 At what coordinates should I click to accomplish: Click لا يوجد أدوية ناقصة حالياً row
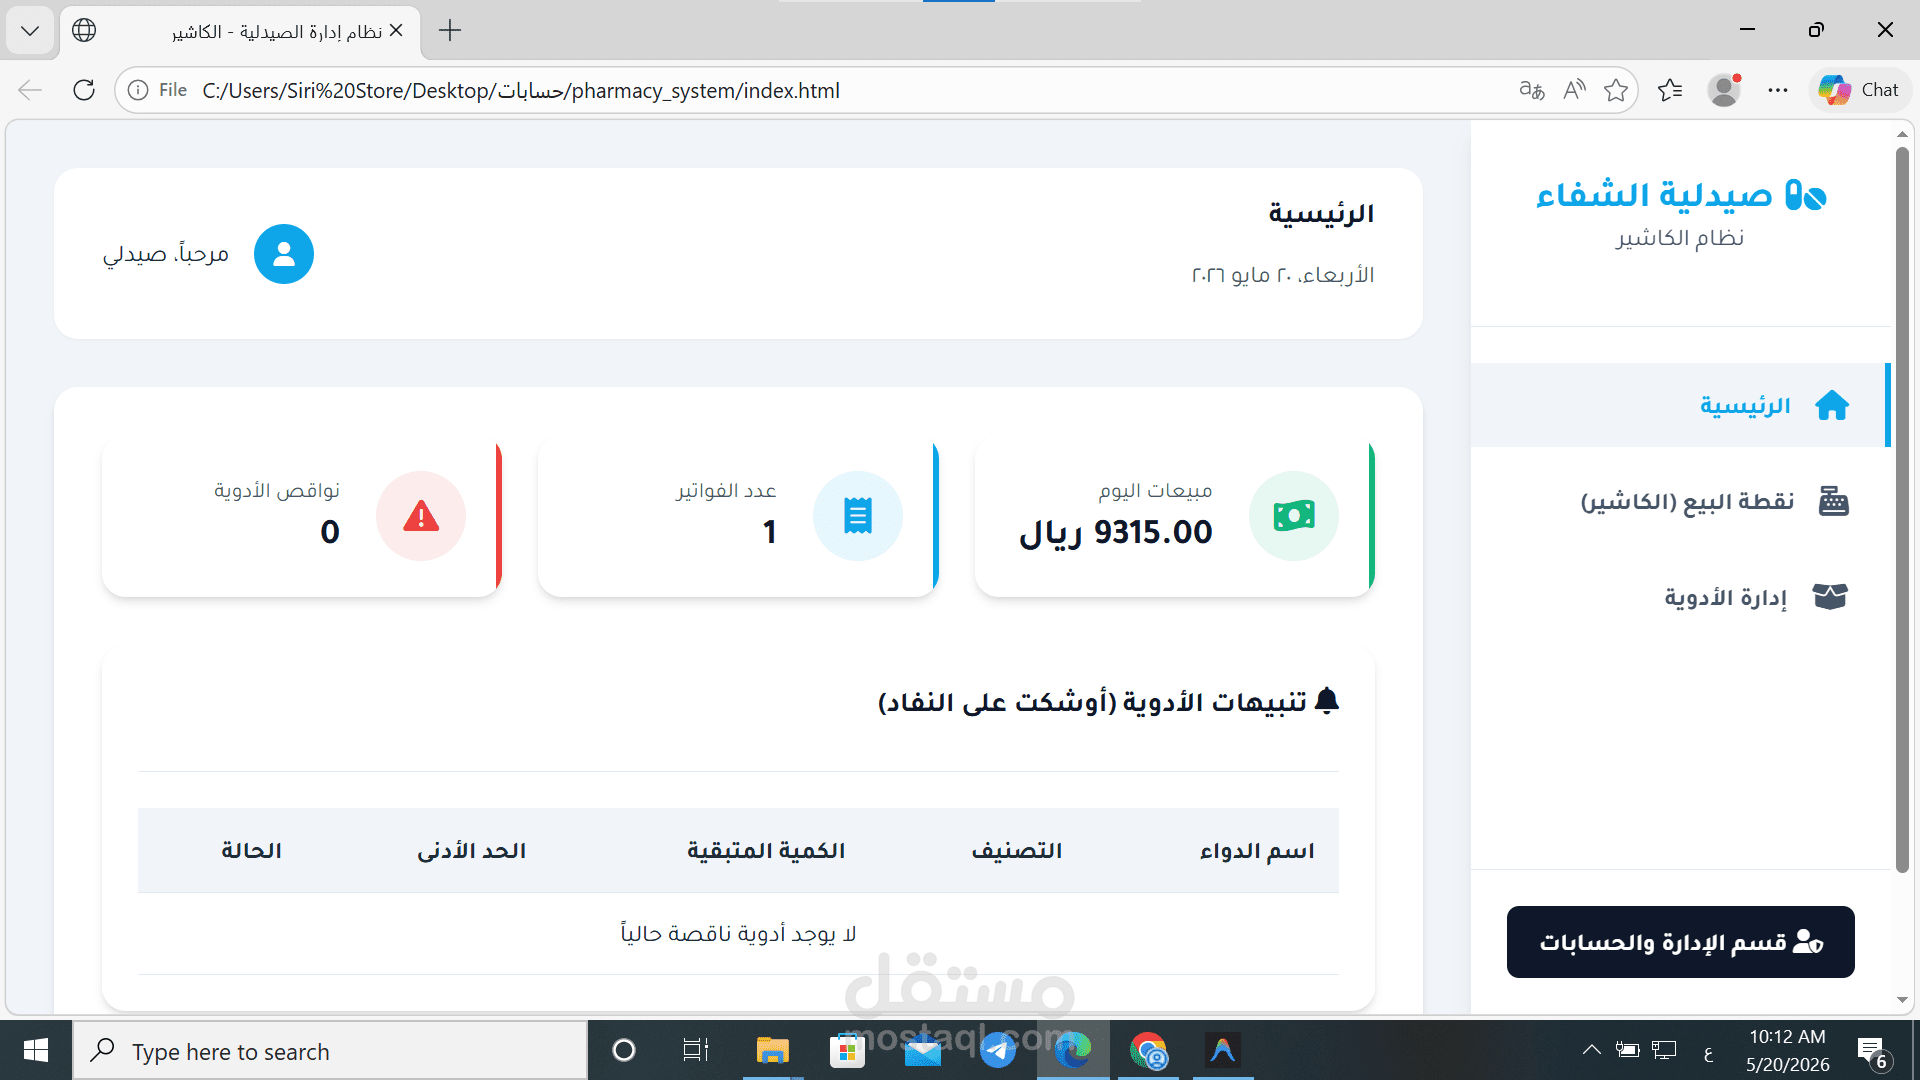pos(738,934)
